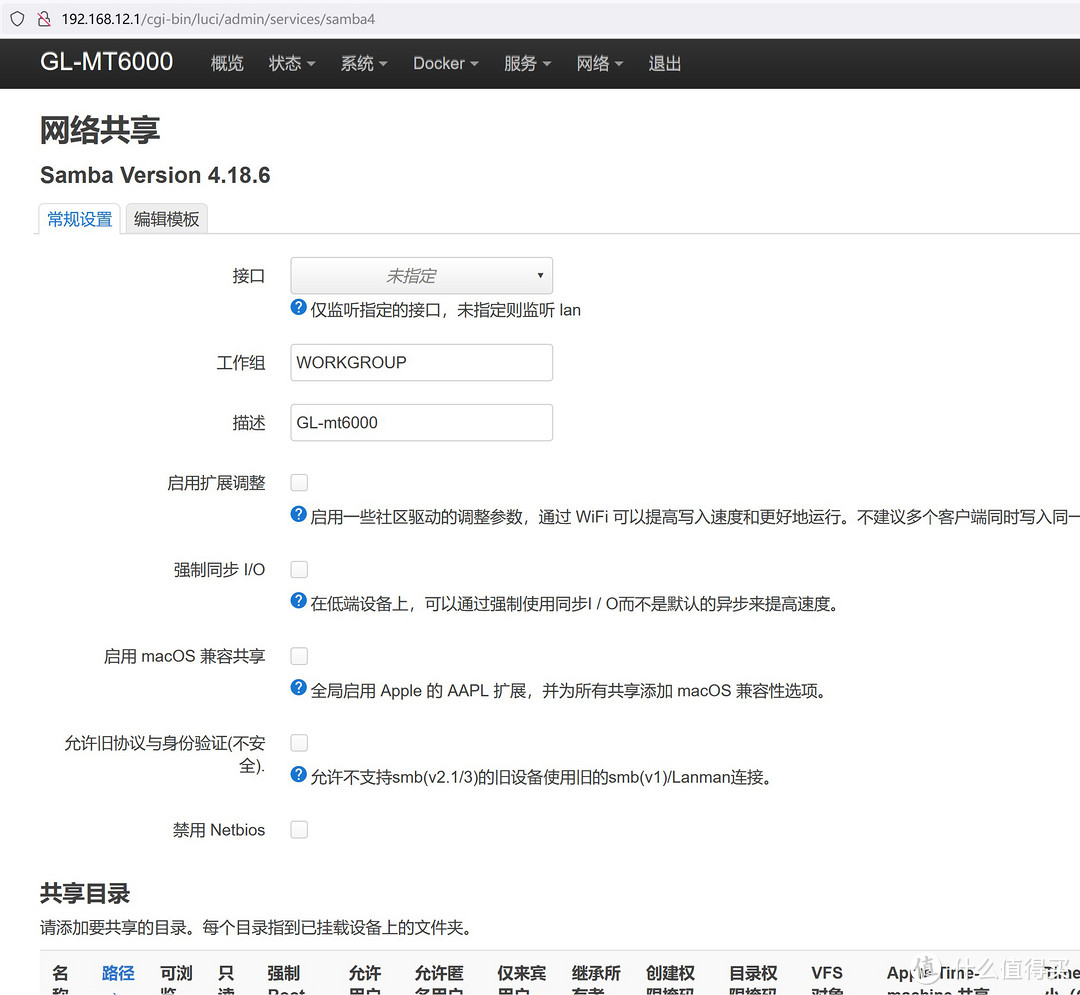Click the GL-MT6000 brand link

[x=106, y=62]
